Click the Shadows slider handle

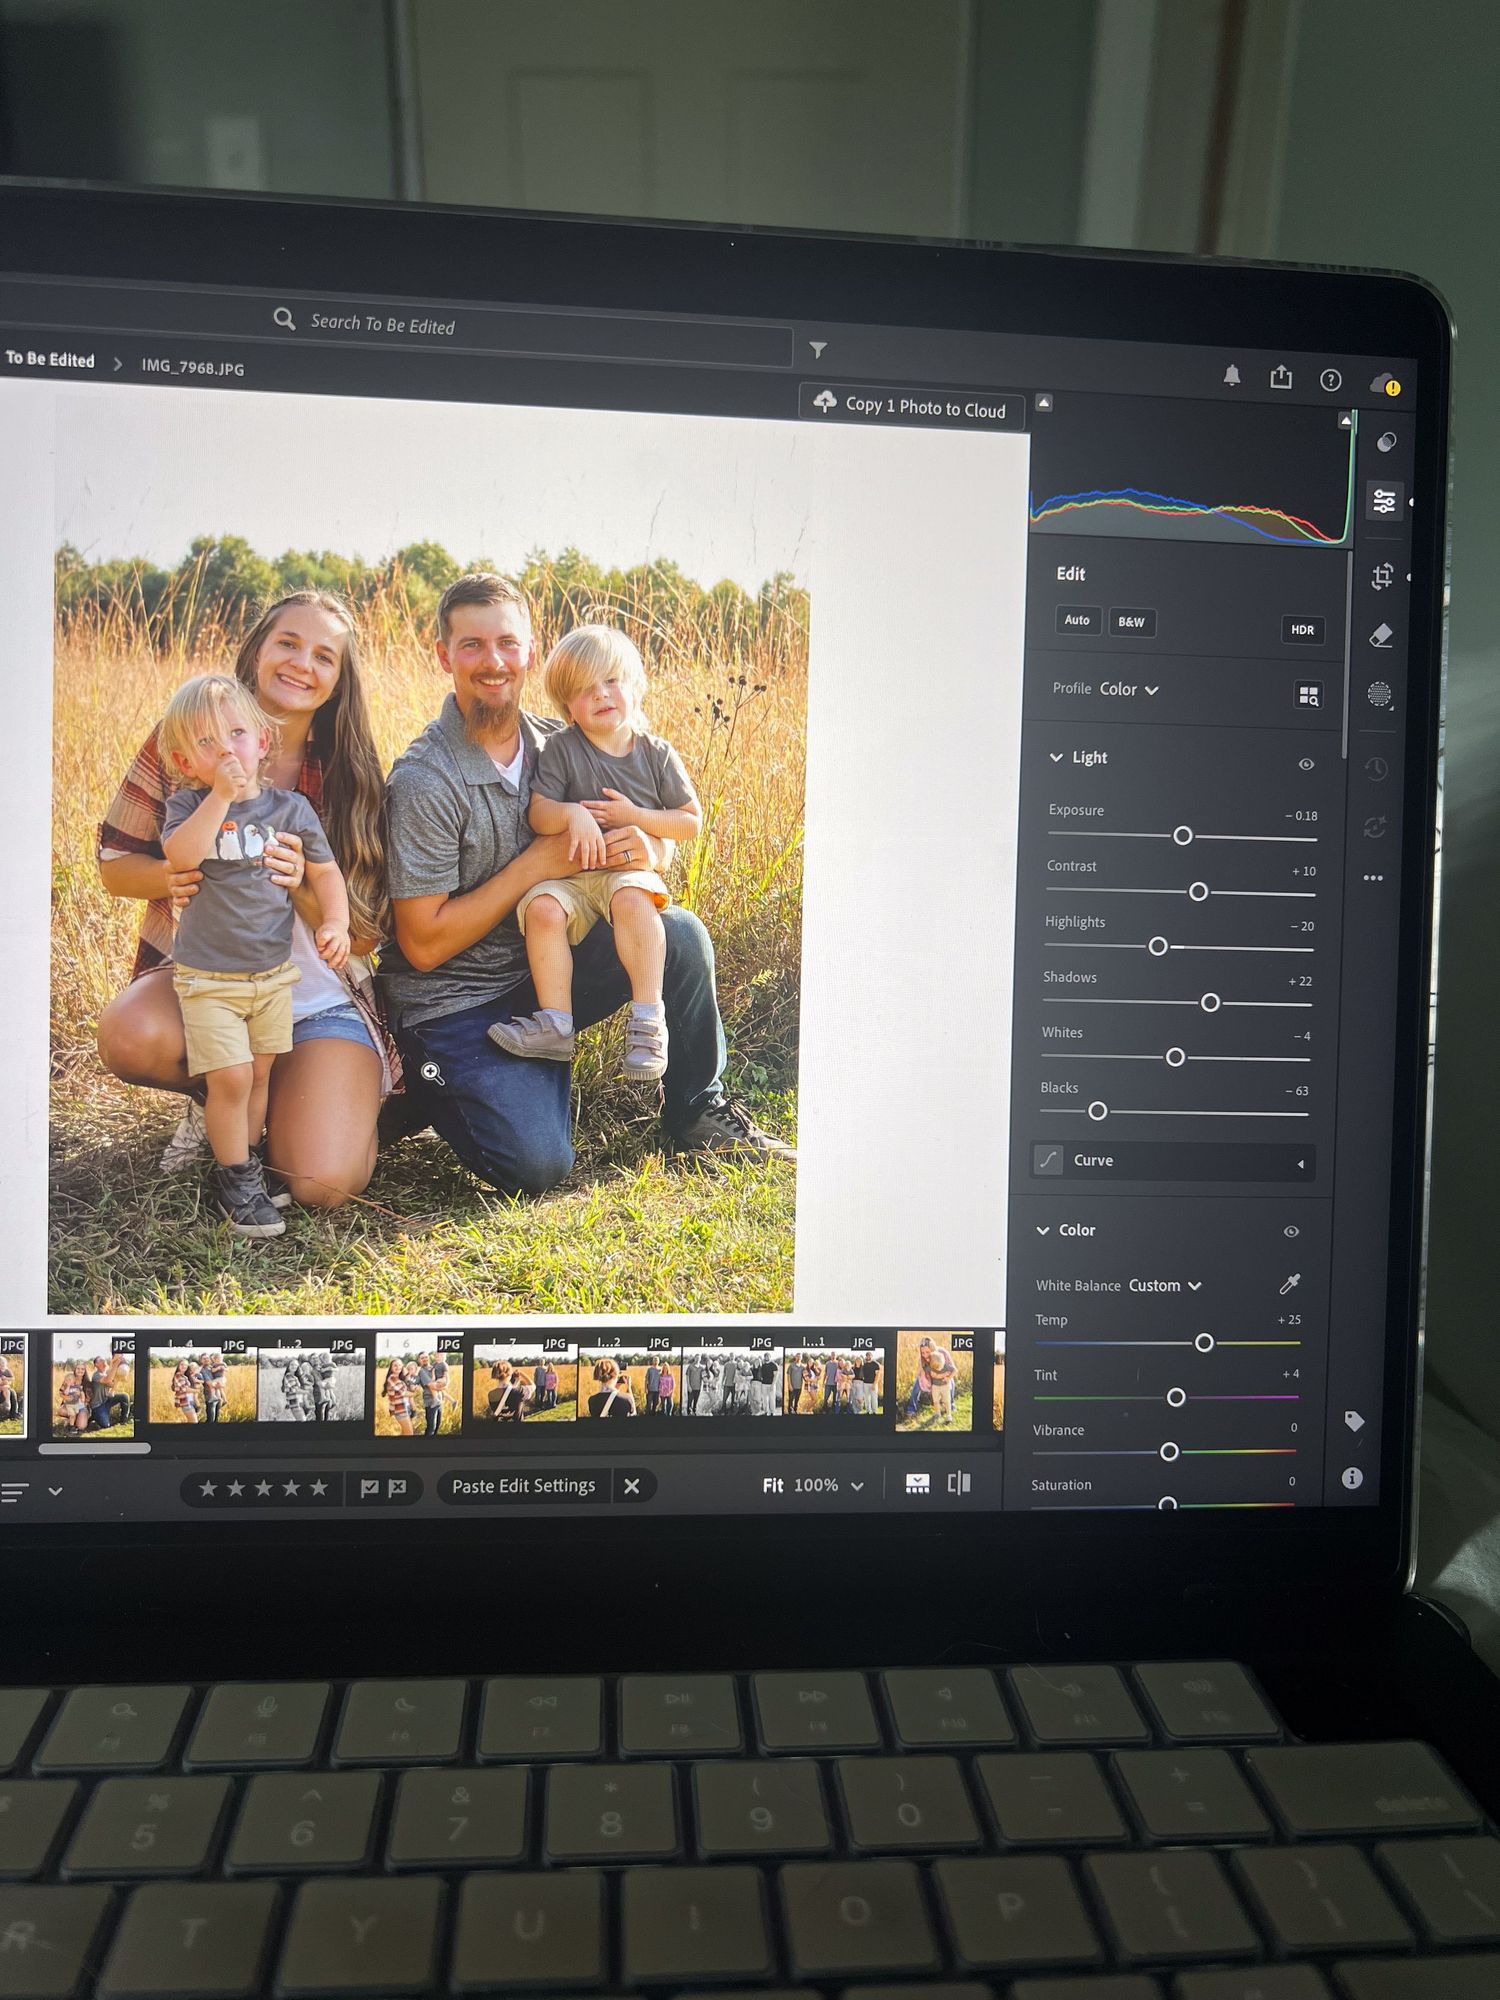tap(1210, 1002)
